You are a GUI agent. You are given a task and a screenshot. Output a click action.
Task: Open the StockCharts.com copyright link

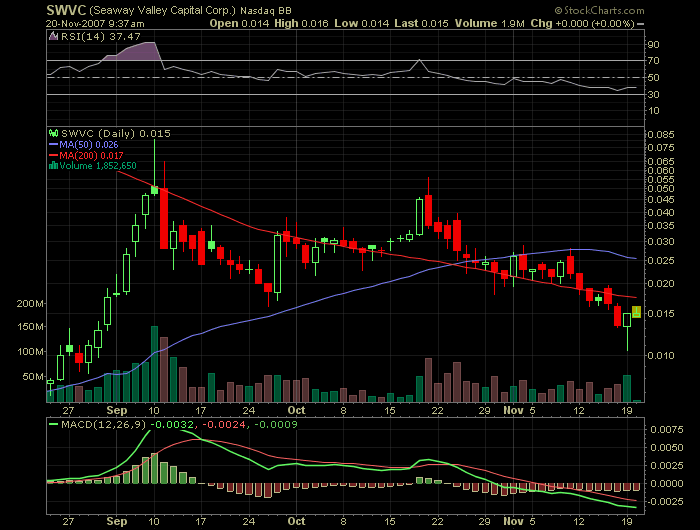600,10
